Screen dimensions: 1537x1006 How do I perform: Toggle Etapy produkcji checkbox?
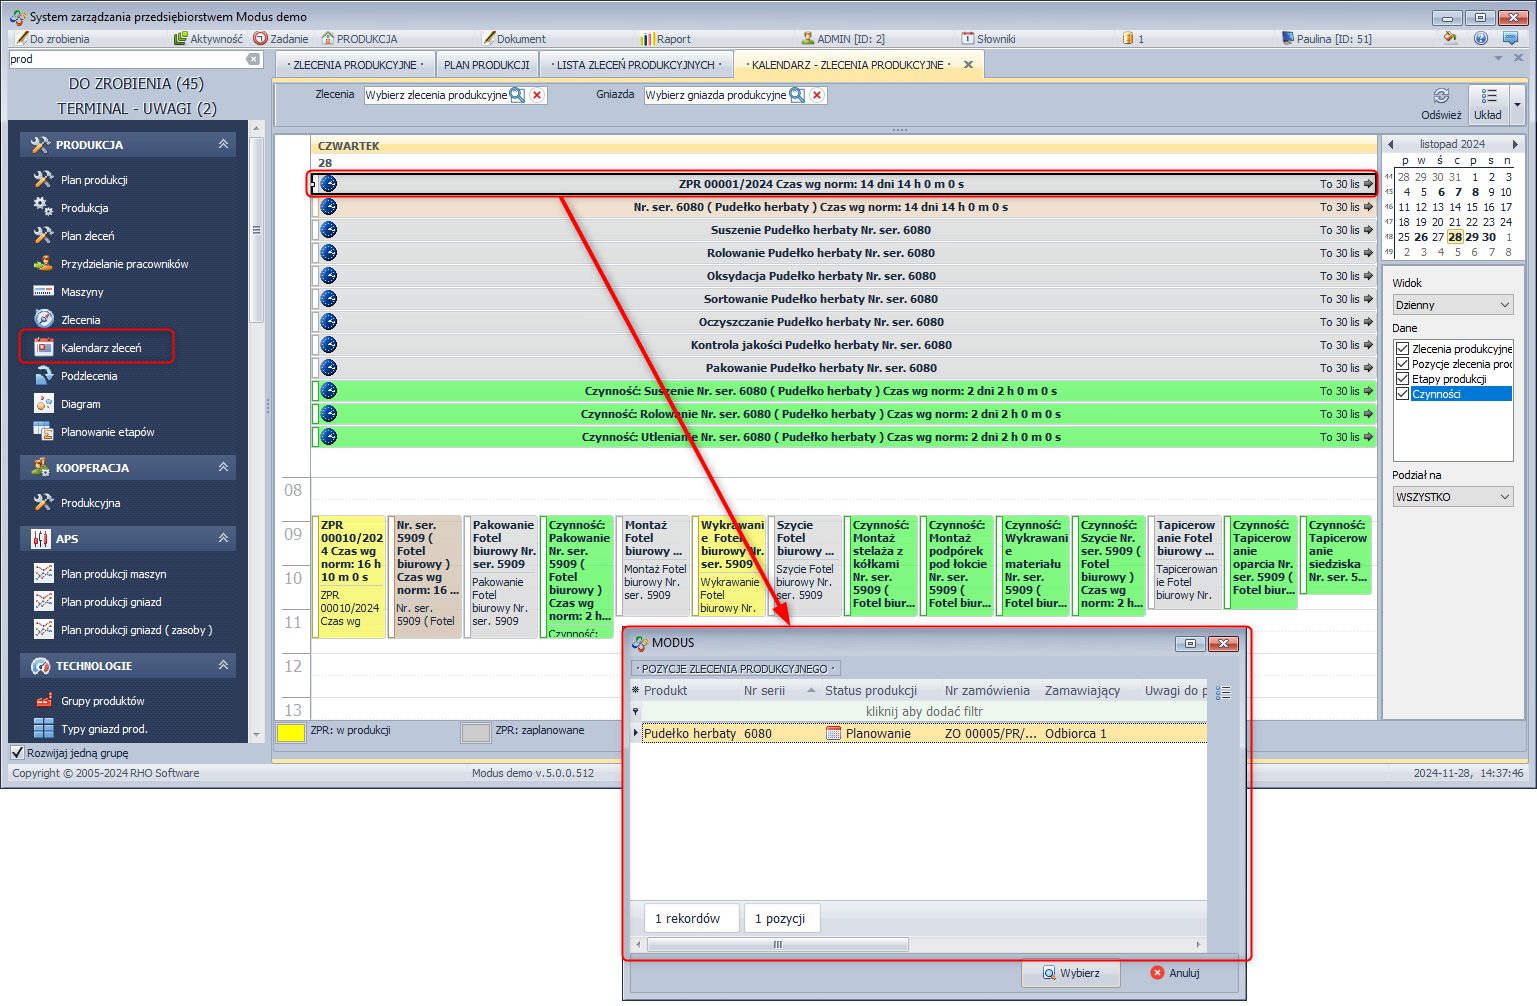(1402, 379)
